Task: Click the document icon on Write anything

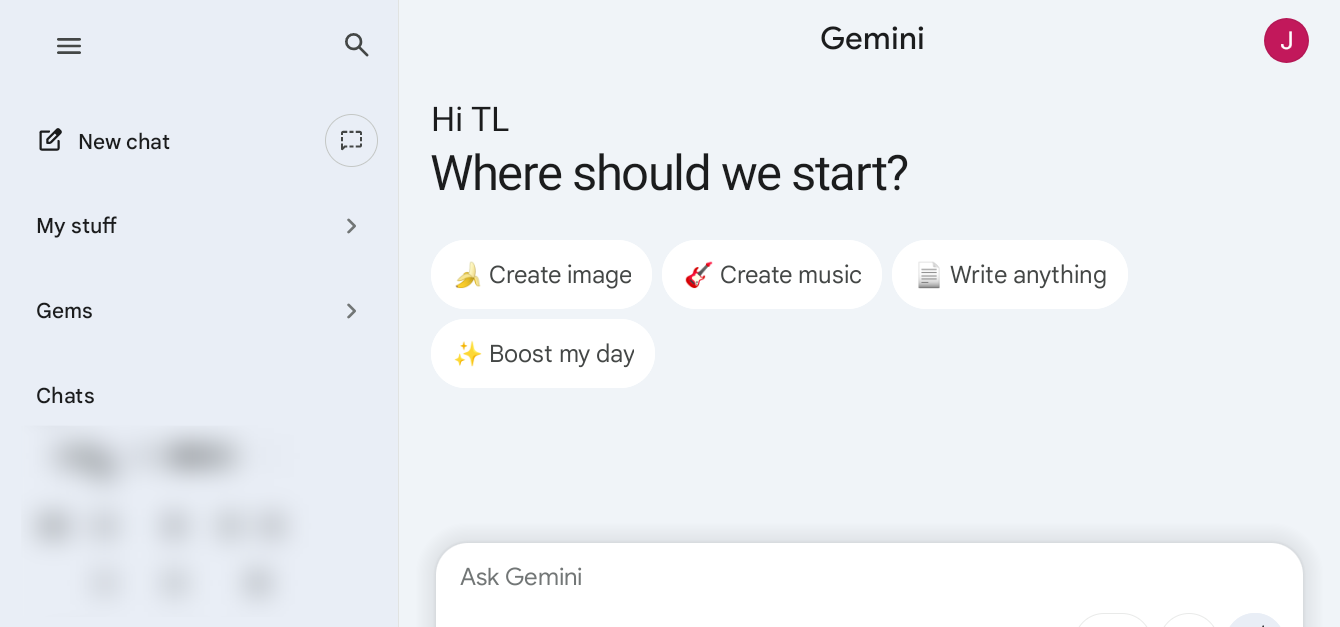Action: click(x=928, y=275)
